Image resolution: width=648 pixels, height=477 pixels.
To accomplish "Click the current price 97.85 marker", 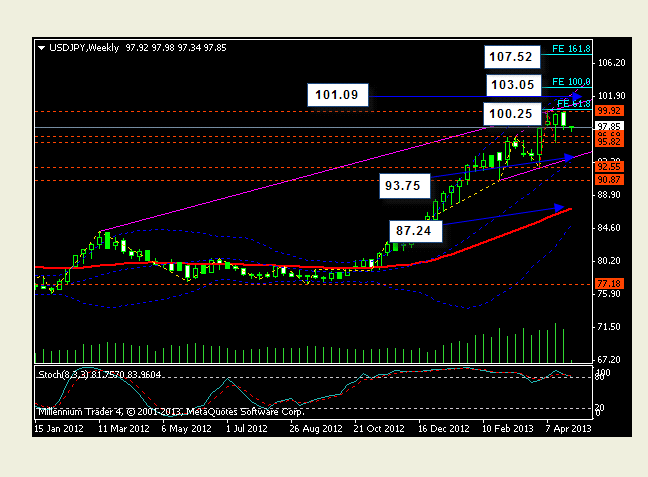I will click(582, 127).
